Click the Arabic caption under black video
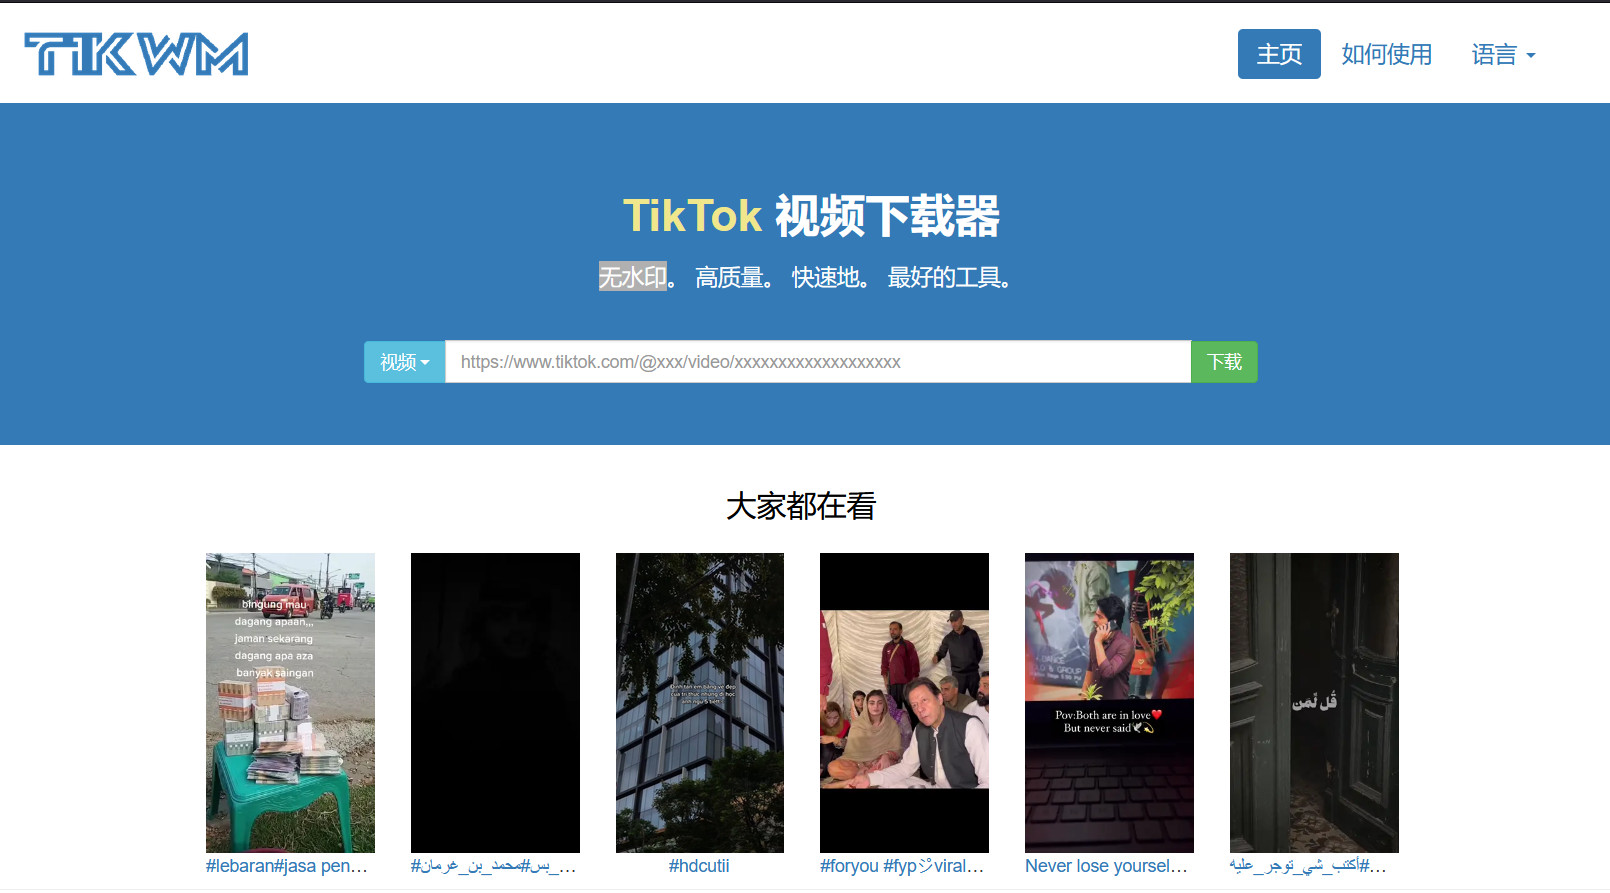Viewport: 1610px width, 893px height. 493,866
